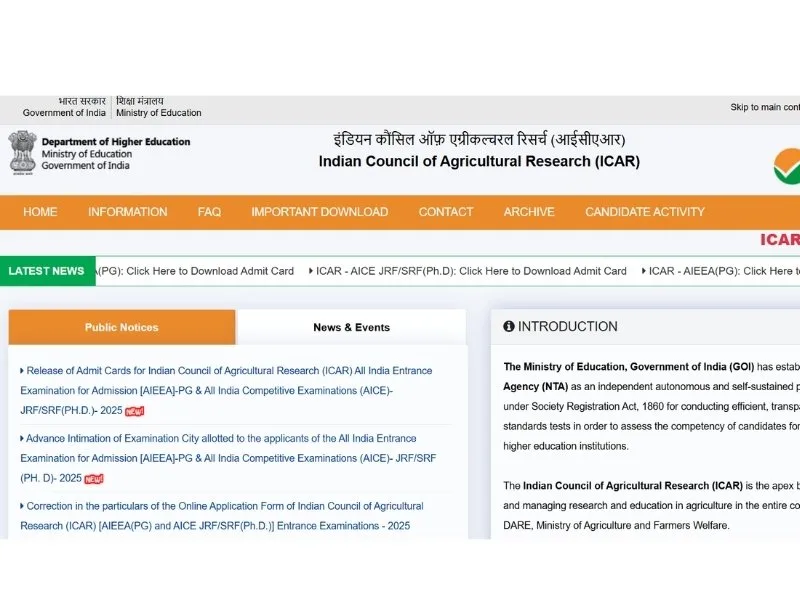Click the Government of India emblem logo
The image size is (800, 600).
pyautogui.click(x=22, y=153)
